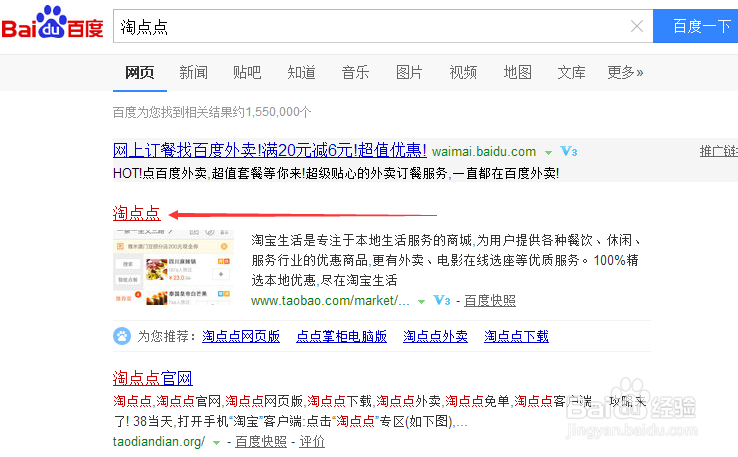Expand the dropdown arrow after taodiandian.org
The image size is (738, 457).
[x=217, y=442]
